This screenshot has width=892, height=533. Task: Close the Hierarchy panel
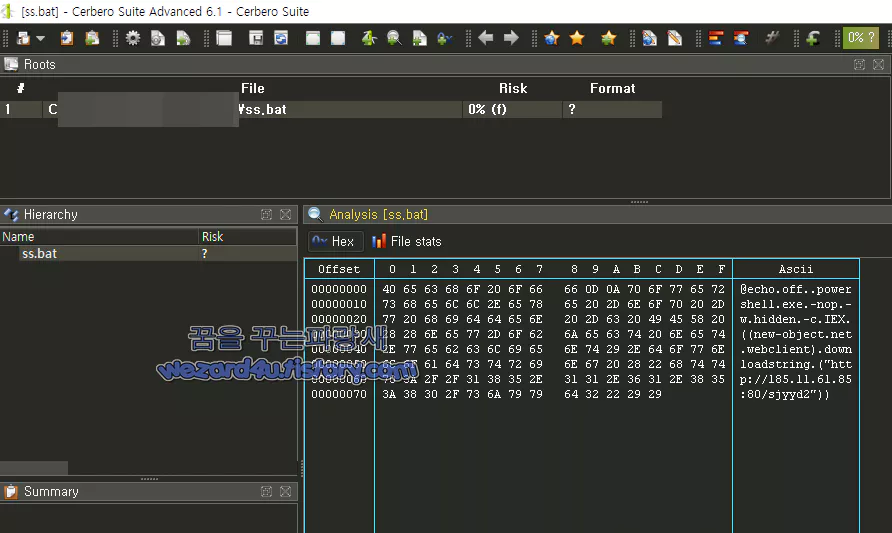(x=286, y=214)
